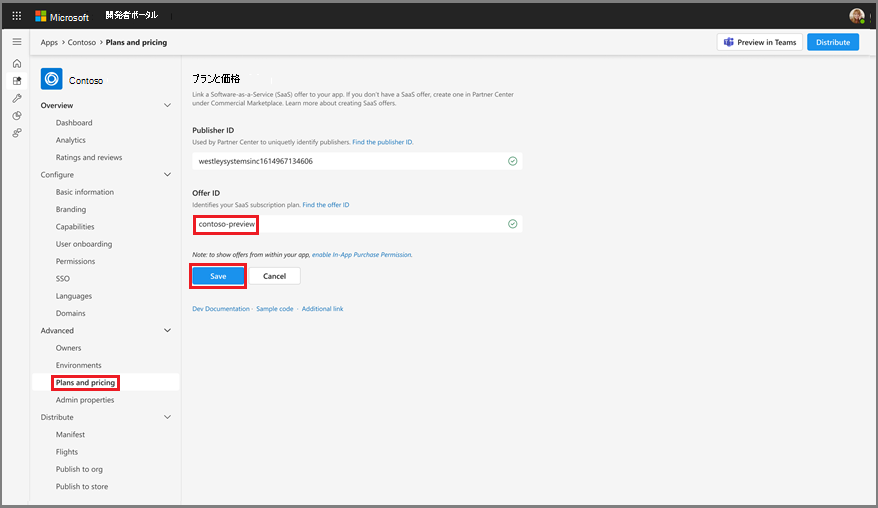The width and height of the screenshot is (878, 508).
Task: Open Permissions page
Action: click(x=75, y=262)
